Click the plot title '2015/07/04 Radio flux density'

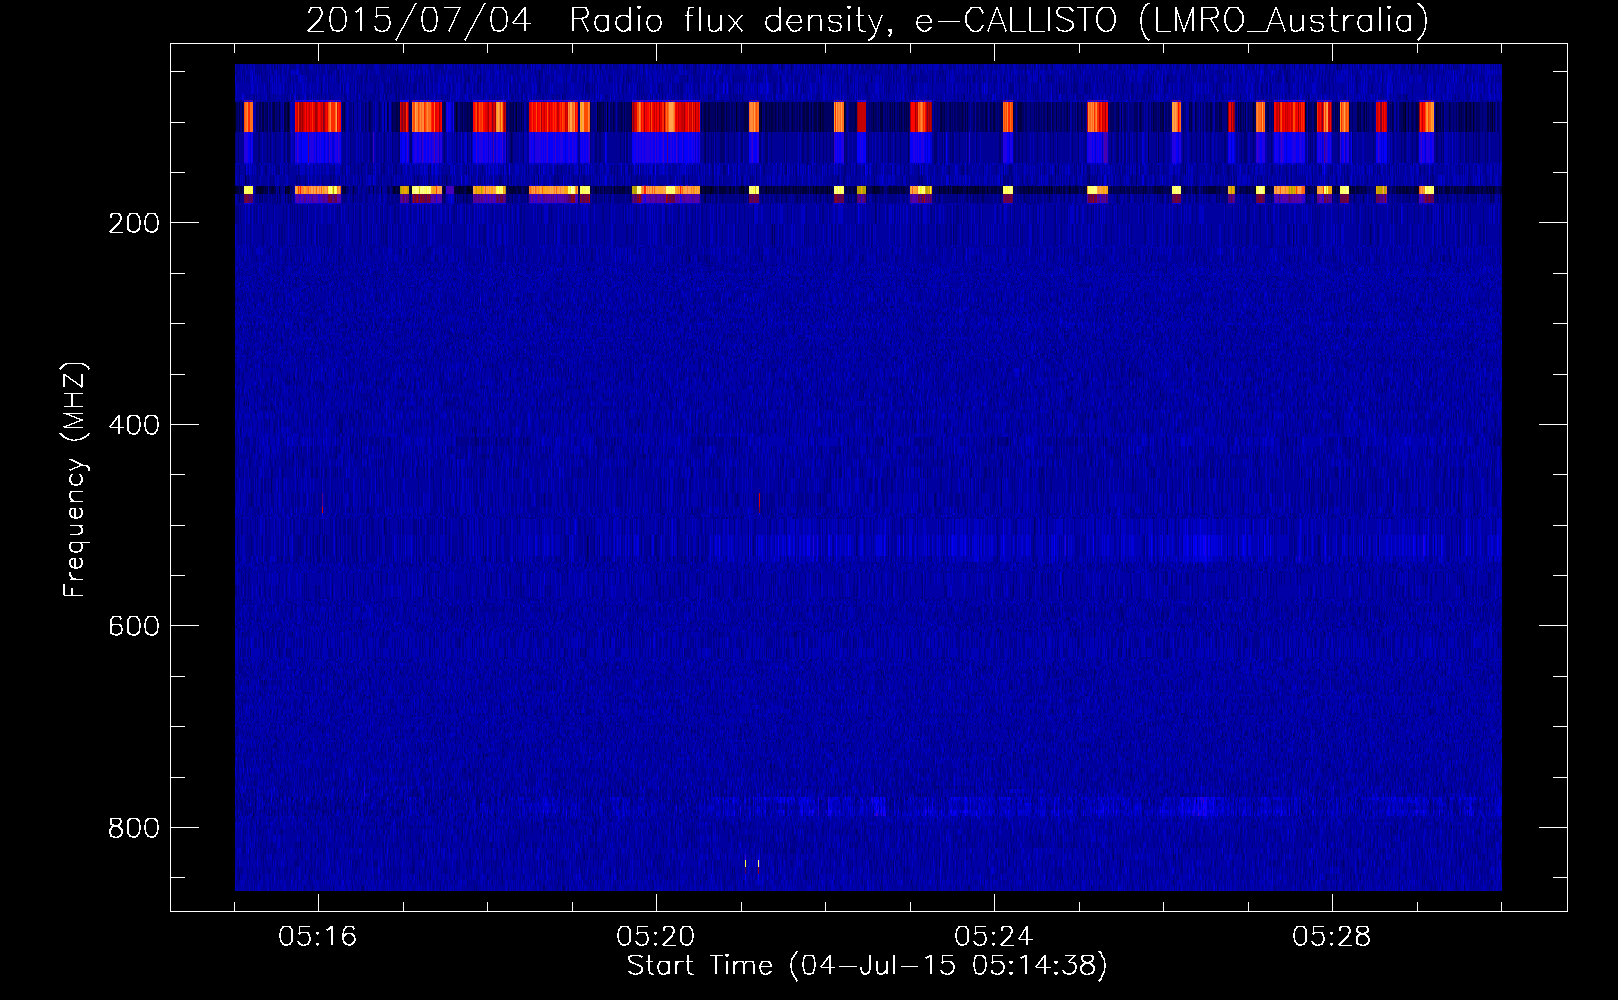[600, 20]
